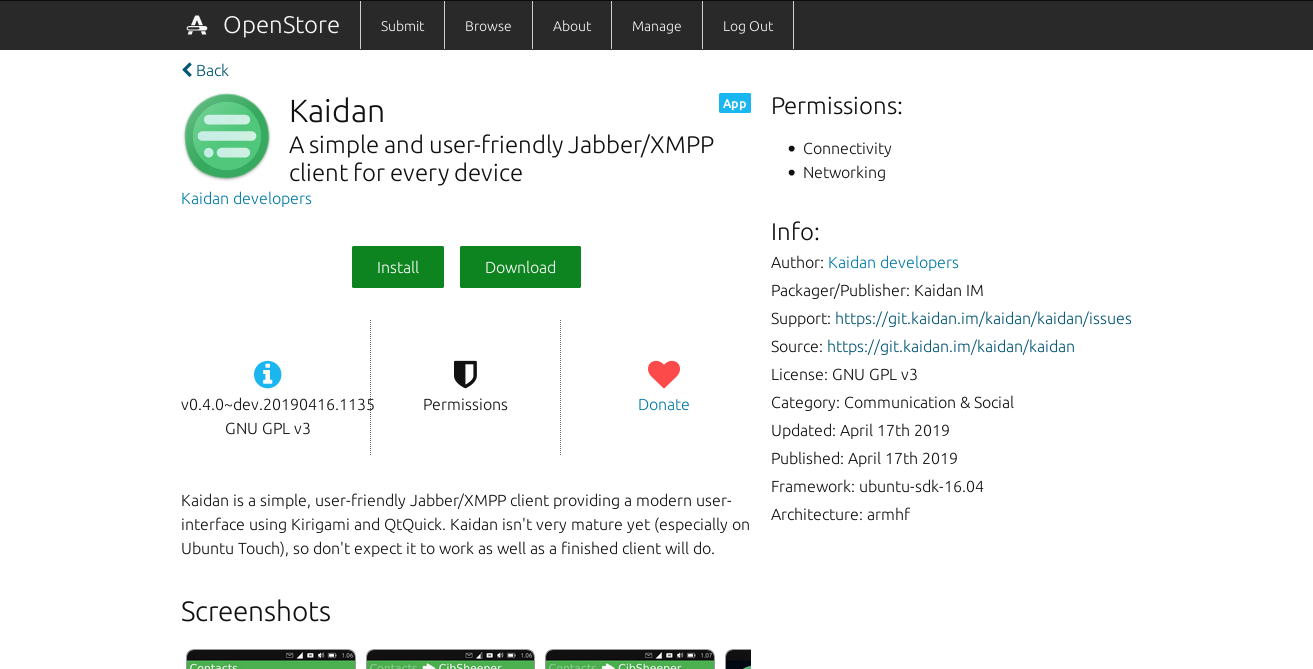Click the green Download button
Image resolution: width=1313 pixels, height=669 pixels.
pos(520,267)
